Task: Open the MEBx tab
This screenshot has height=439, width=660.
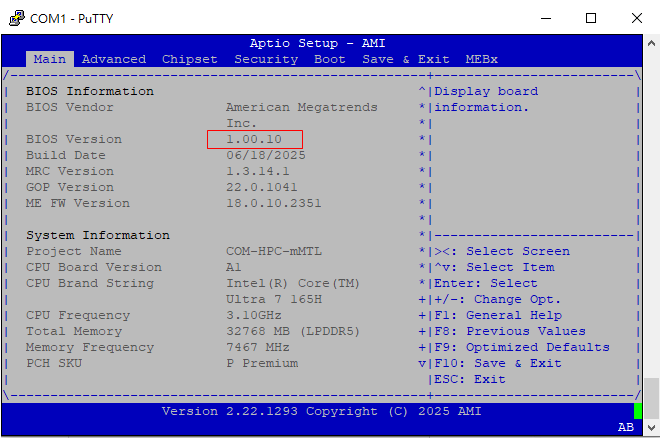Action: [x=482, y=59]
